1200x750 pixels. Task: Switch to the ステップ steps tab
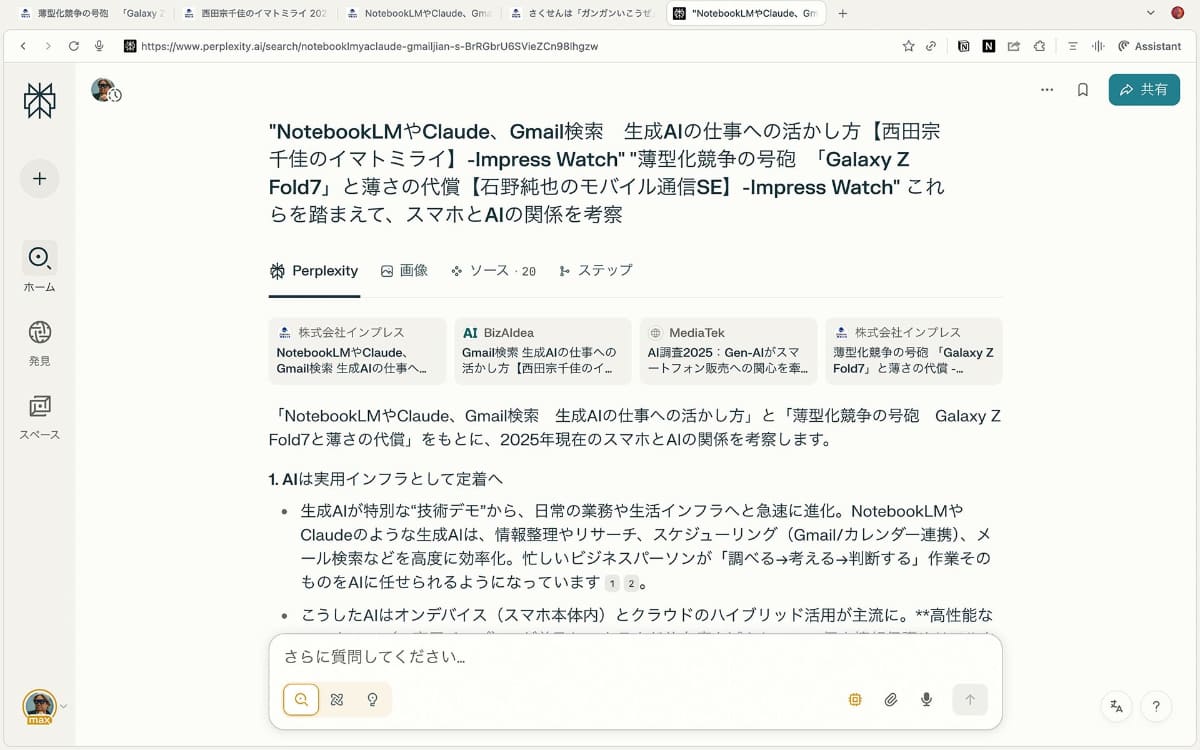pyautogui.click(x=596, y=271)
